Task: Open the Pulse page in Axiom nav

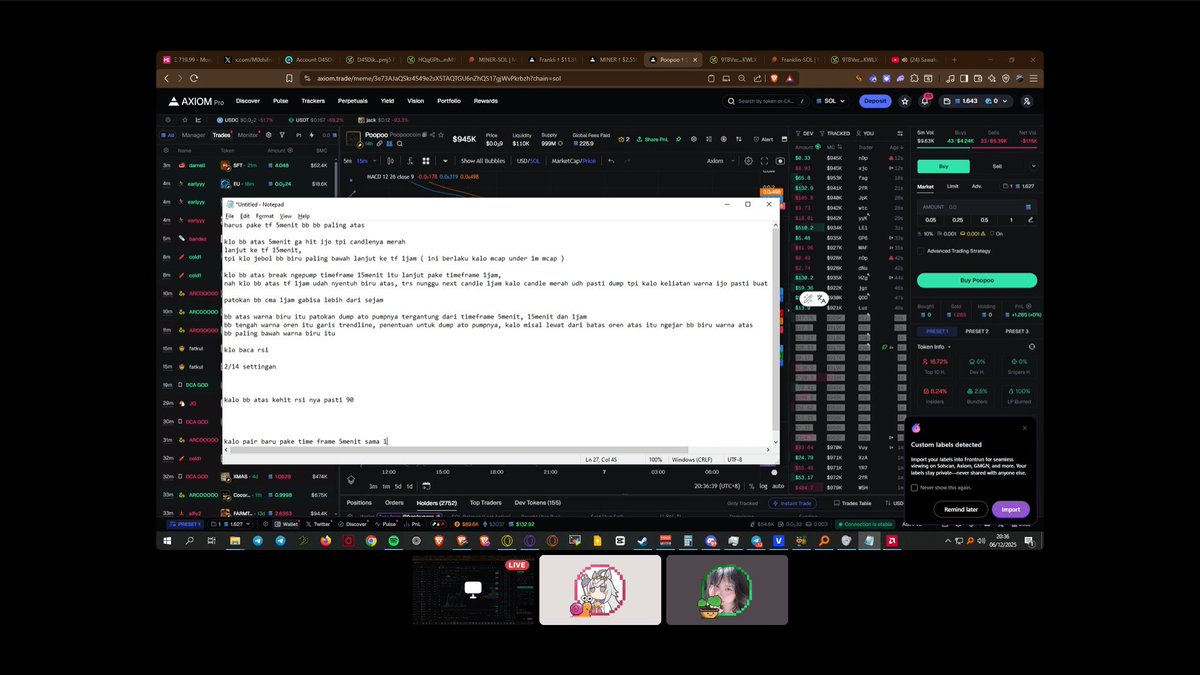Action: coord(281,101)
